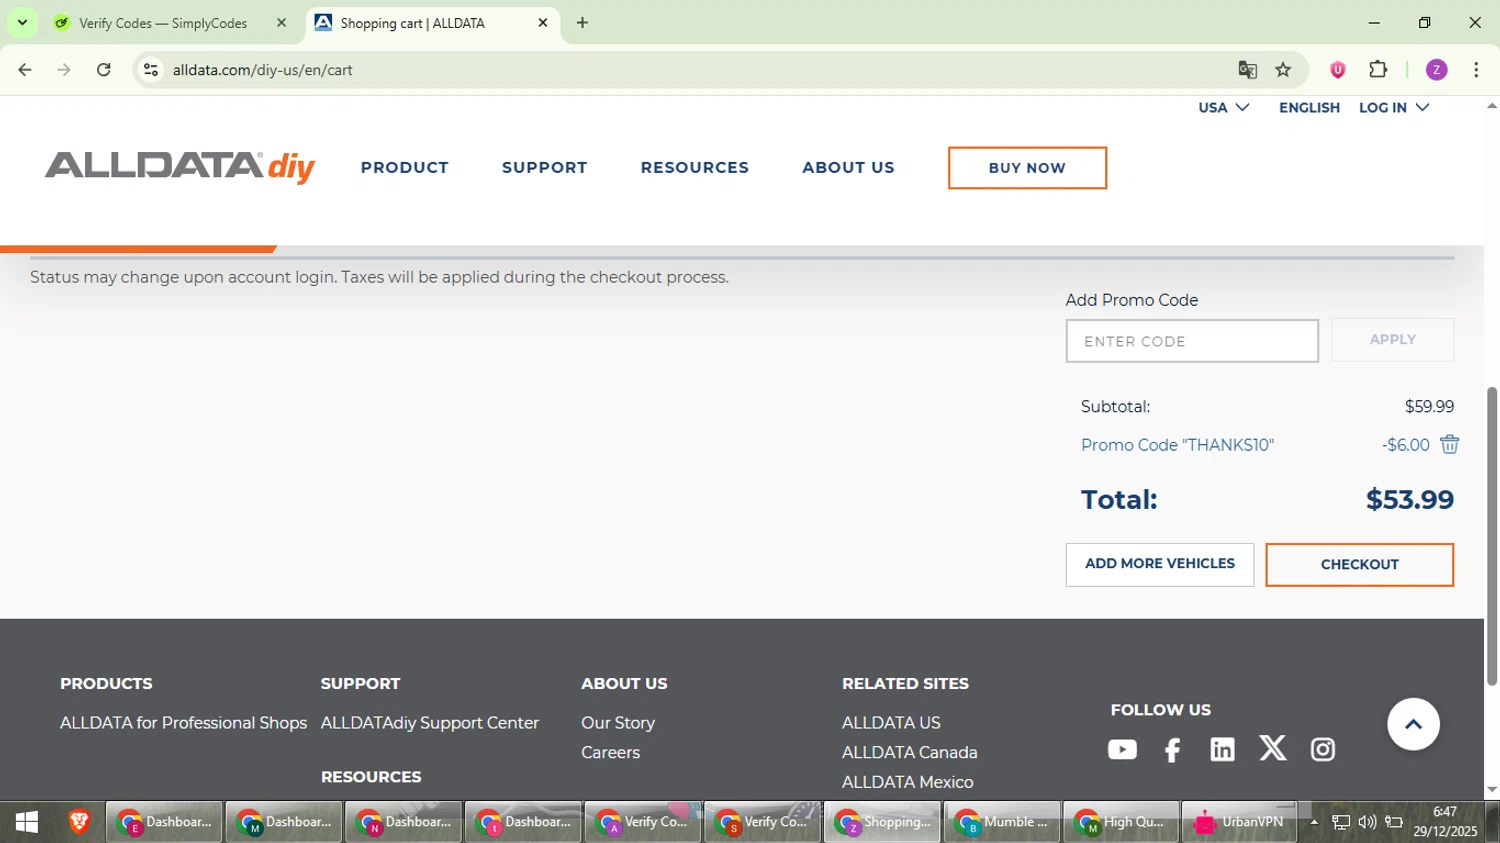Switch to Verify Codes — SimplyCodes tab
Viewport: 1500px width, 843px height.
pyautogui.click(x=163, y=22)
